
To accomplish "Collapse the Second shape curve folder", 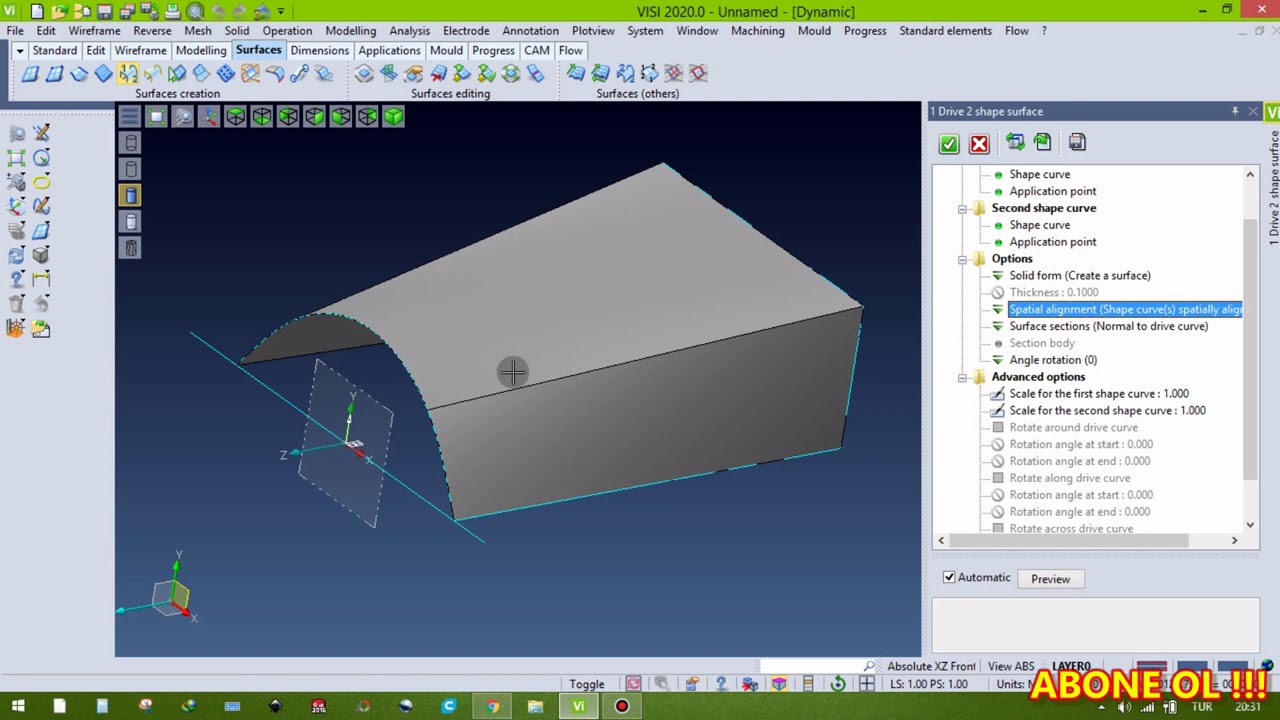I will click(962, 208).
